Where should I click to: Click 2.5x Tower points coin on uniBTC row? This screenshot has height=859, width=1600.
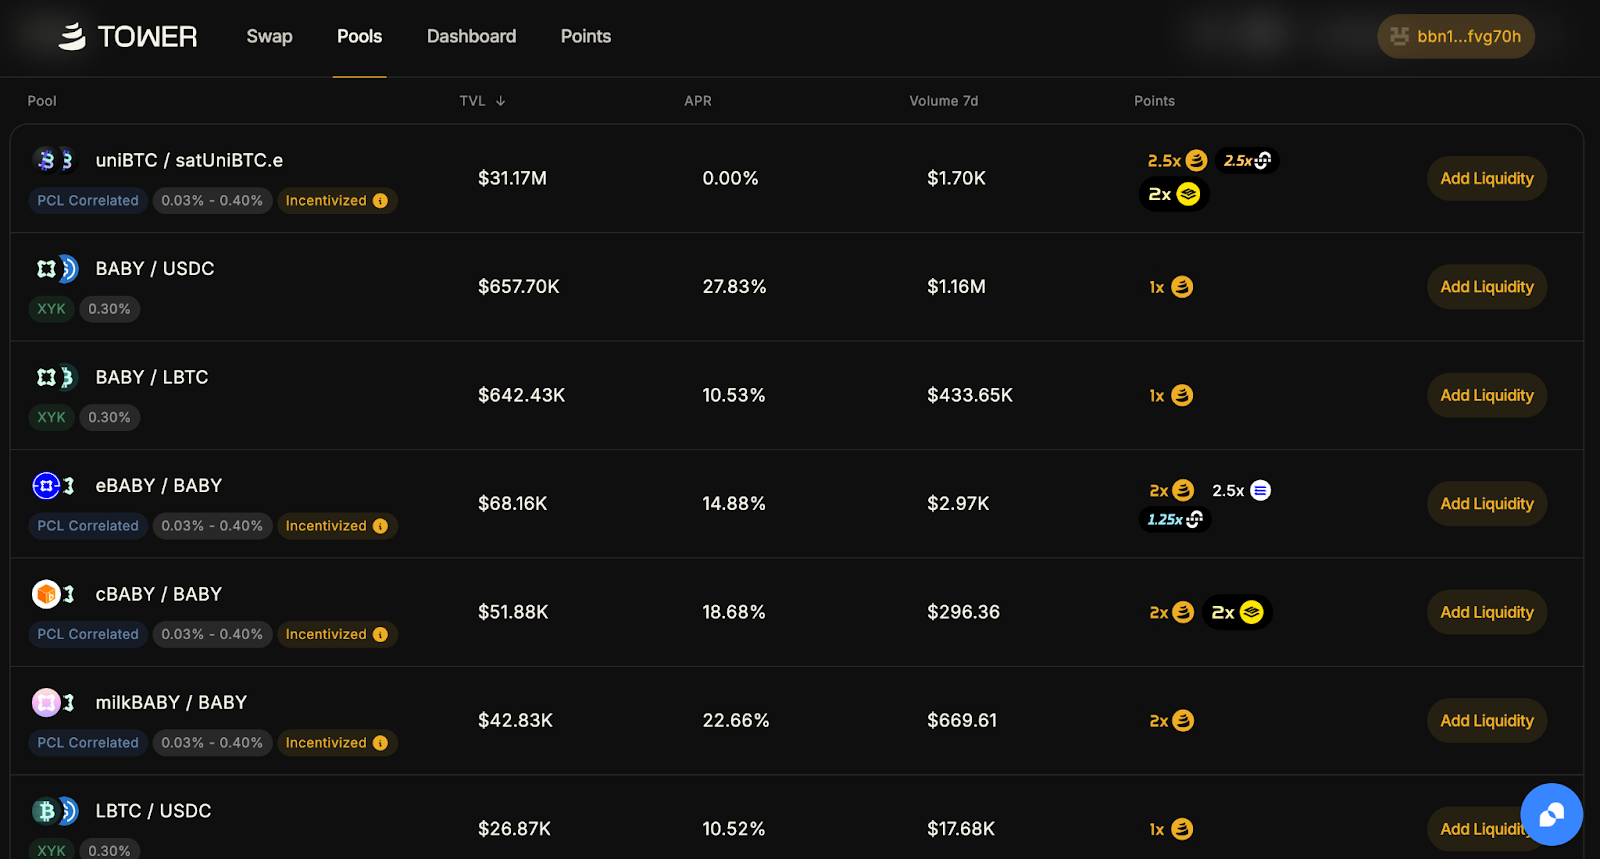coord(1177,160)
